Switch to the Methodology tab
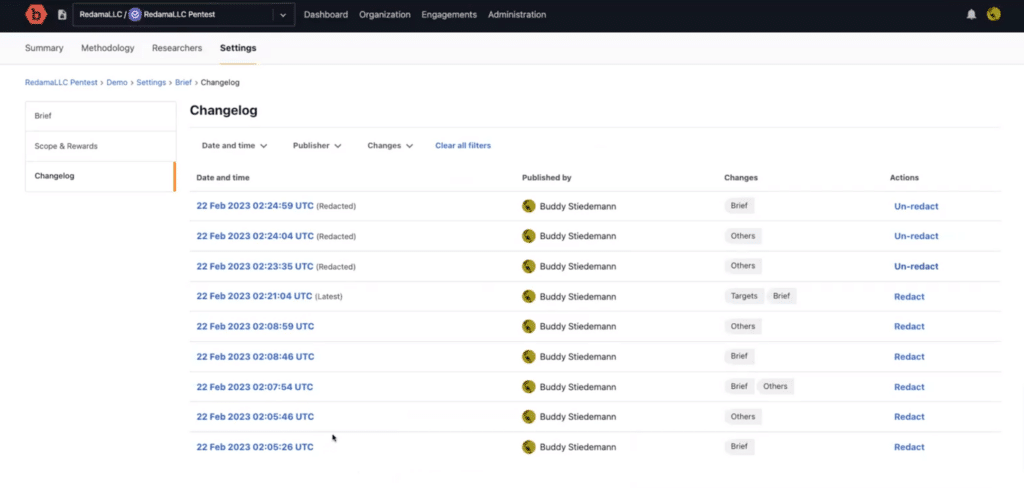1024x488 pixels. point(107,48)
